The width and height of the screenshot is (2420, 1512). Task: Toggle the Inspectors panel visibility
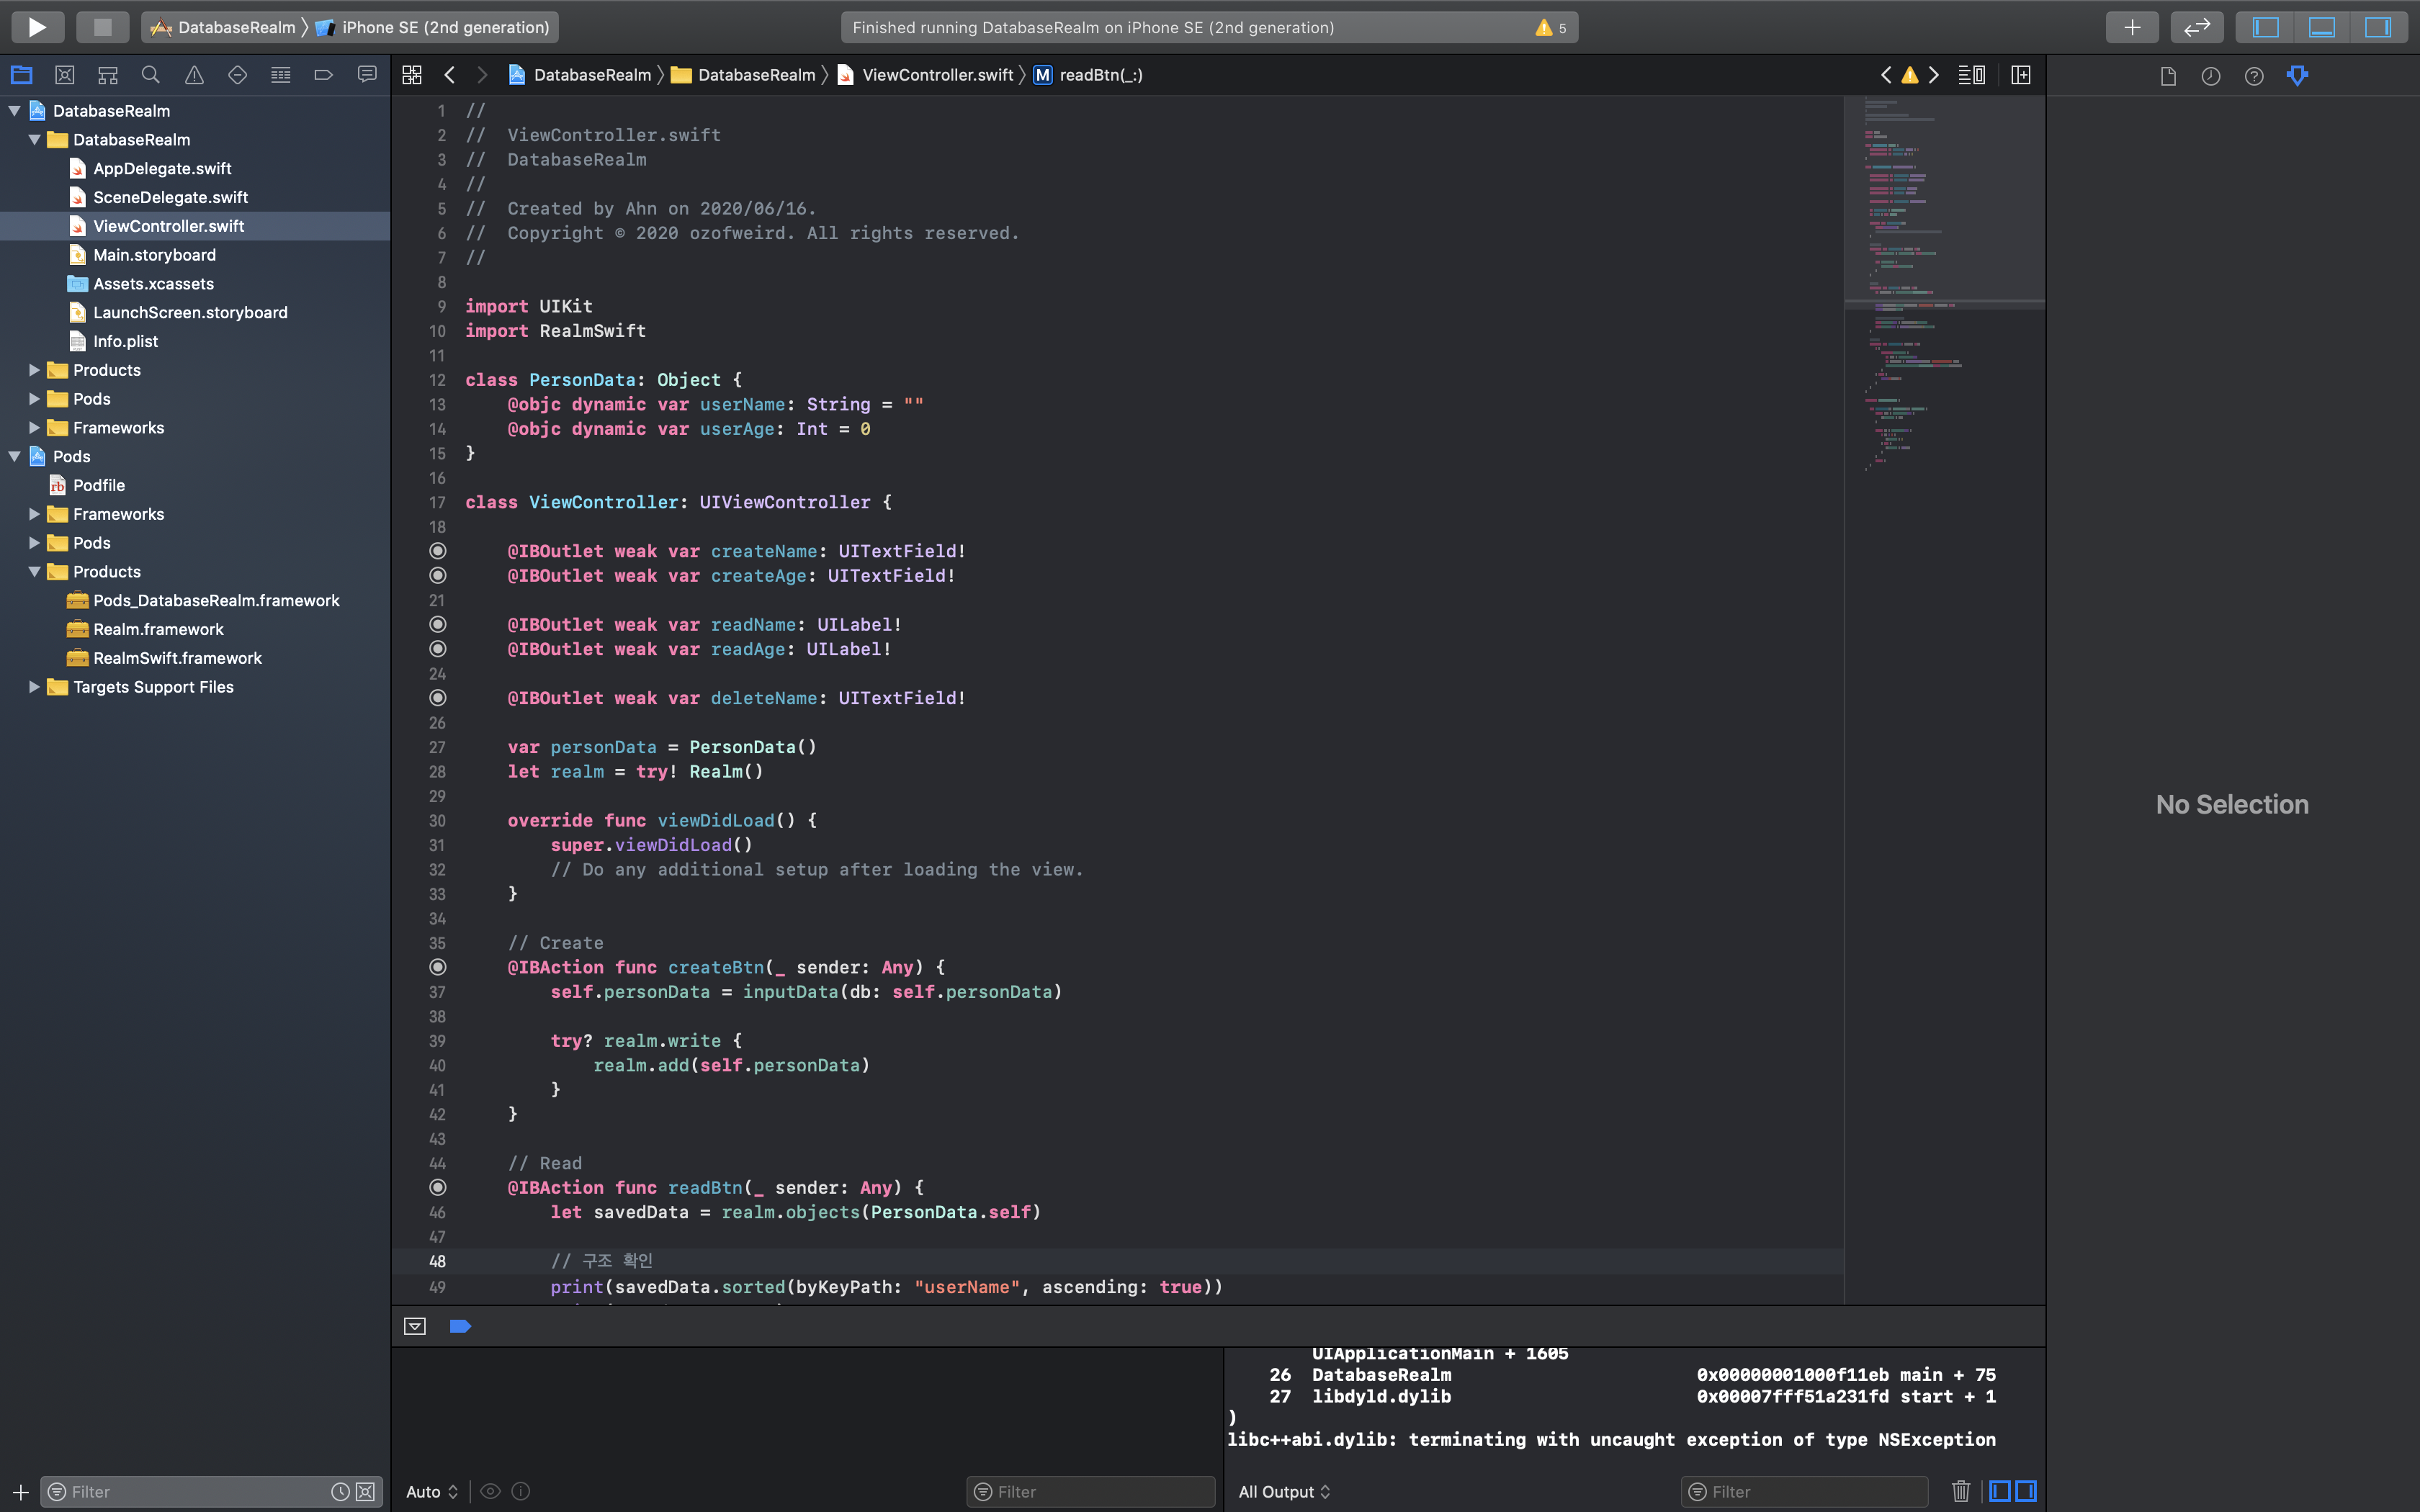tap(2377, 27)
